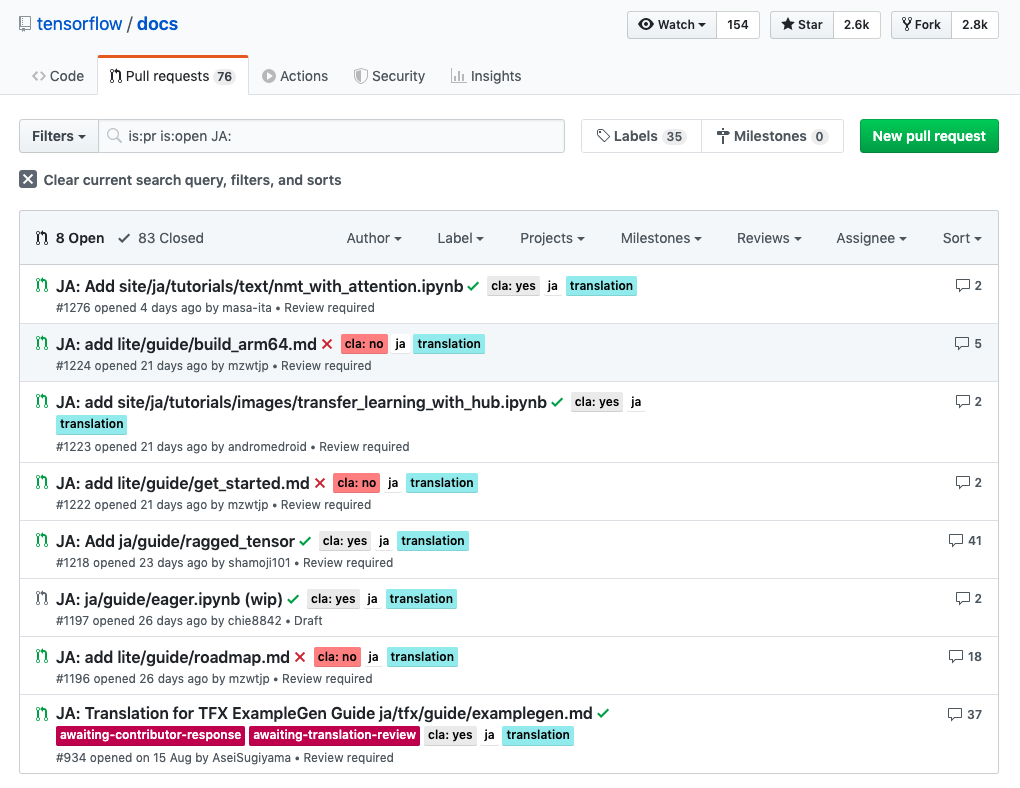
Task: Open the Sort dropdown
Action: pyautogui.click(x=962, y=238)
